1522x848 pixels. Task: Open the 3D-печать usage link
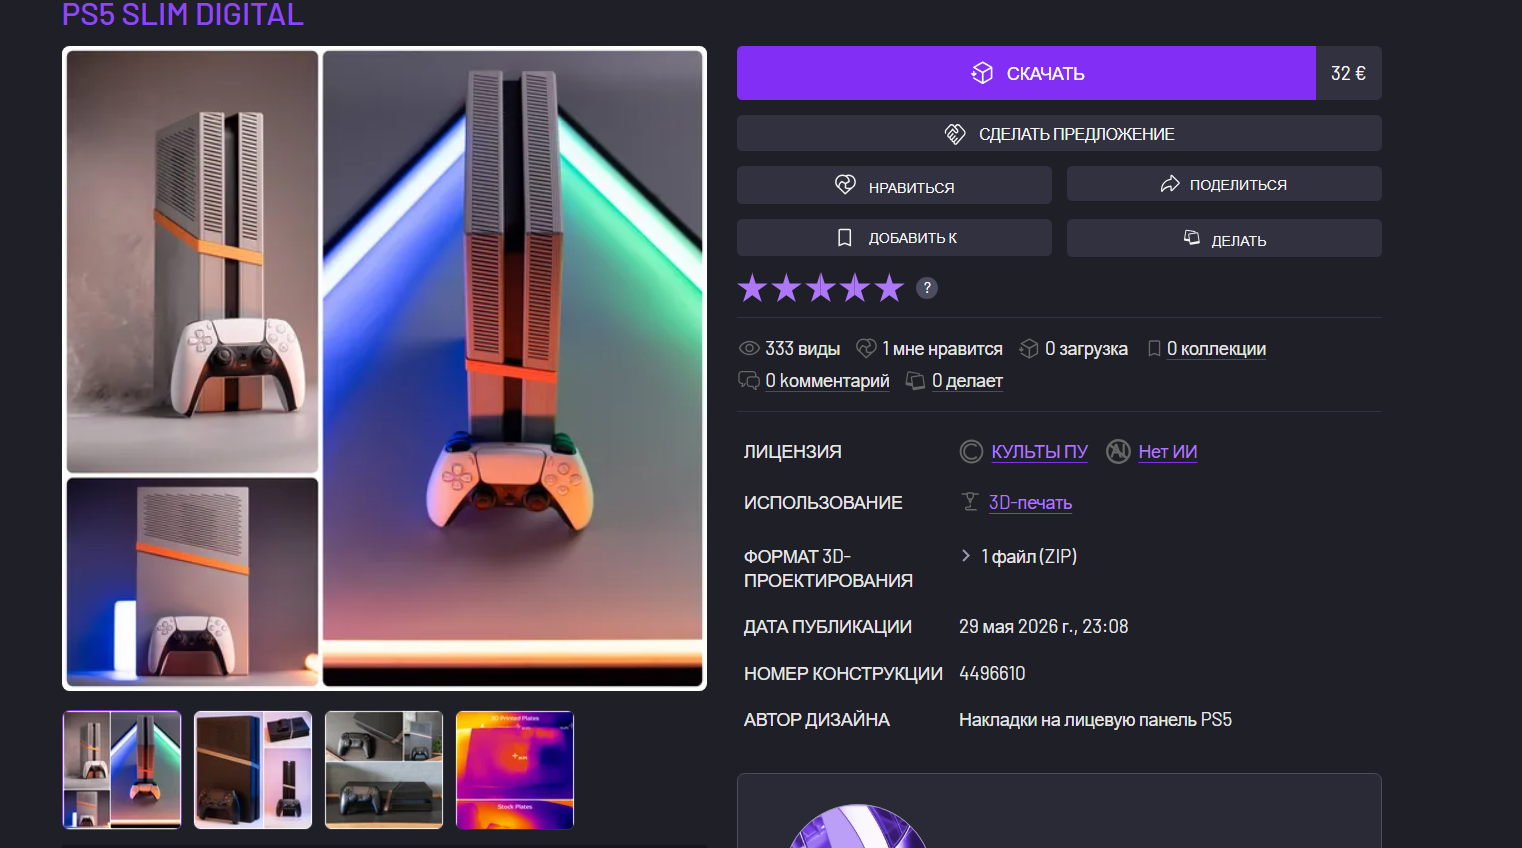click(x=1030, y=503)
